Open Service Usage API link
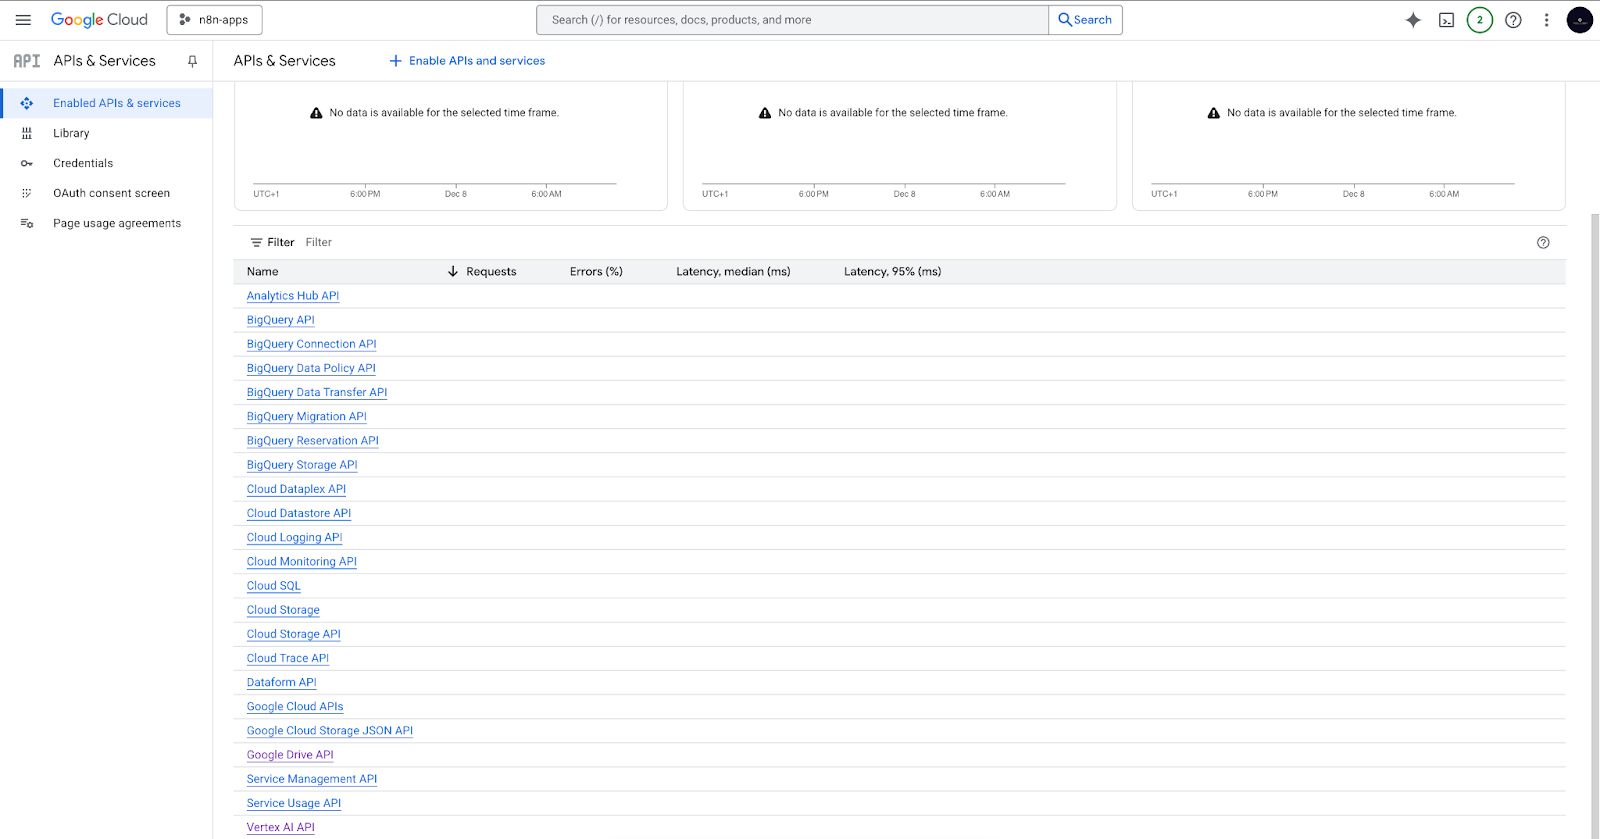The width and height of the screenshot is (1600, 839). click(x=294, y=803)
